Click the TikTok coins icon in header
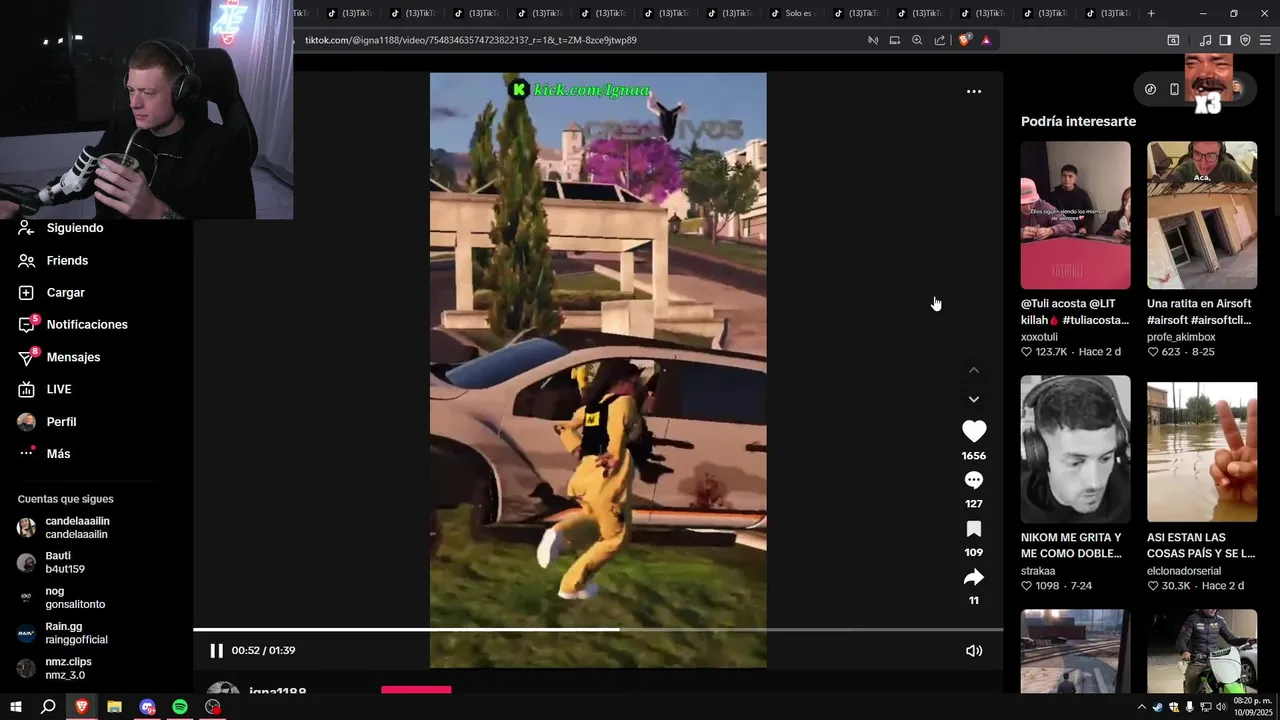 1150,89
